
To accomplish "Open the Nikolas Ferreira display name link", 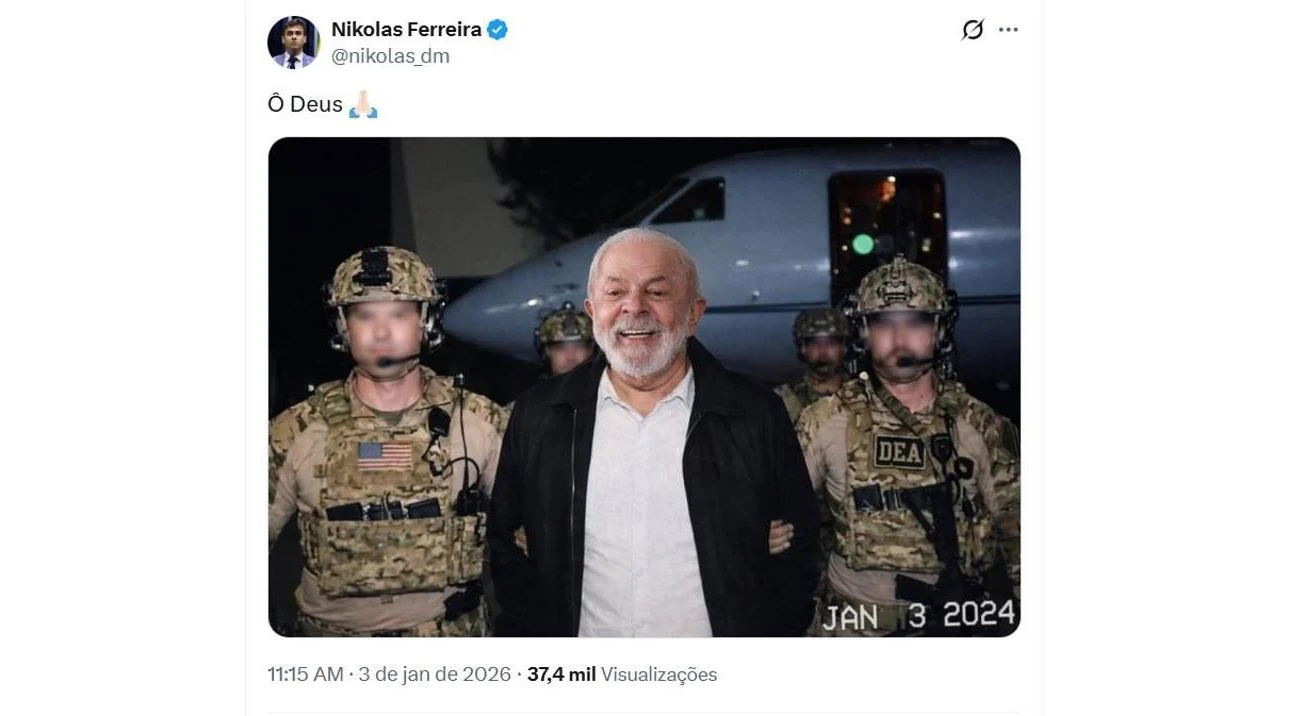I will pyautogui.click(x=406, y=30).
